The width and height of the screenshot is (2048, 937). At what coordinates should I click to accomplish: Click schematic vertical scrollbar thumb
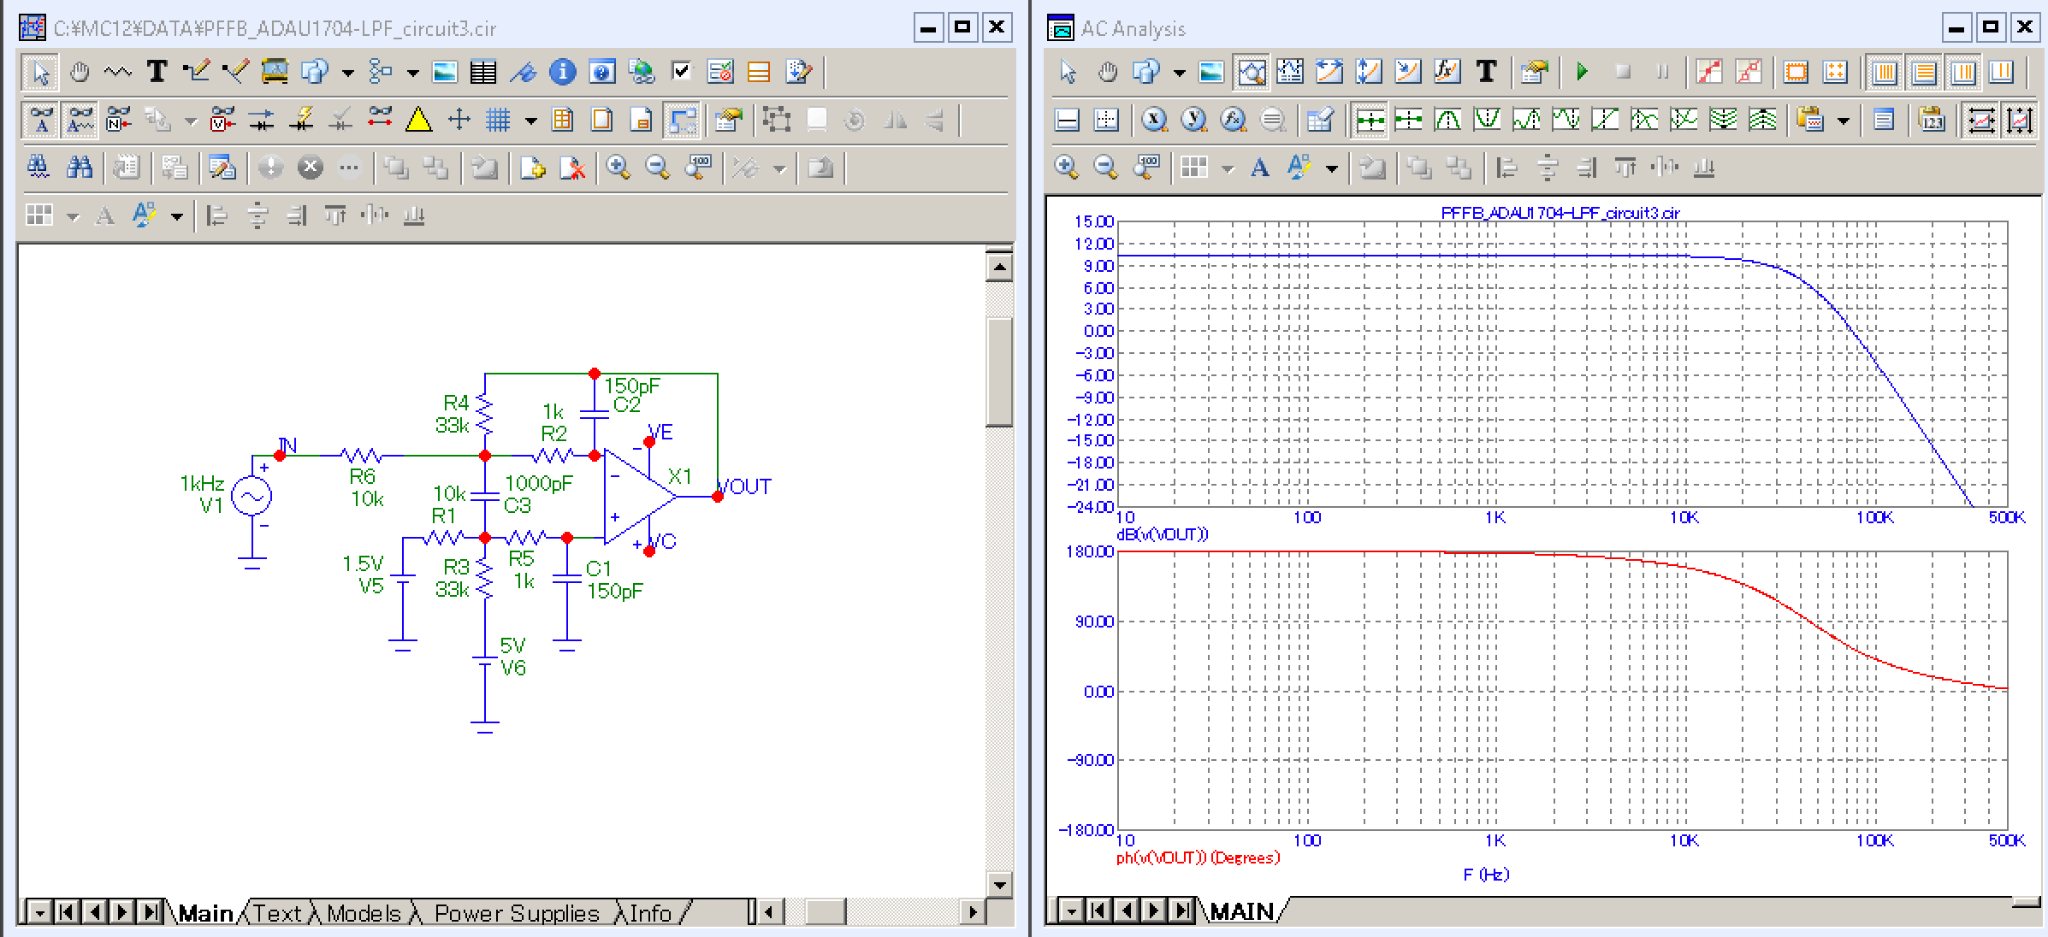(x=999, y=372)
